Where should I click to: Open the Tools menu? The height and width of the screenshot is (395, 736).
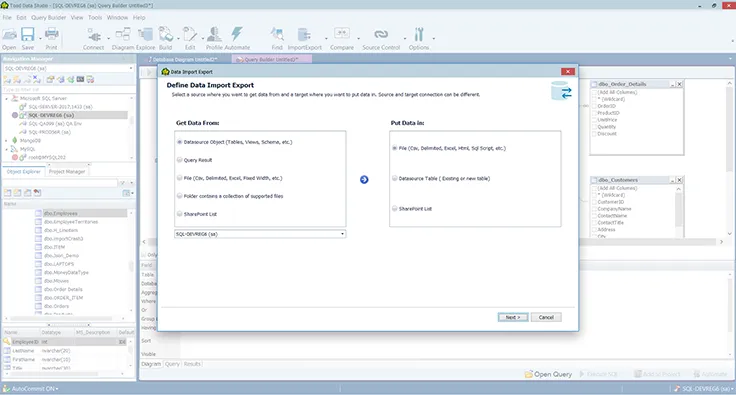coord(95,17)
